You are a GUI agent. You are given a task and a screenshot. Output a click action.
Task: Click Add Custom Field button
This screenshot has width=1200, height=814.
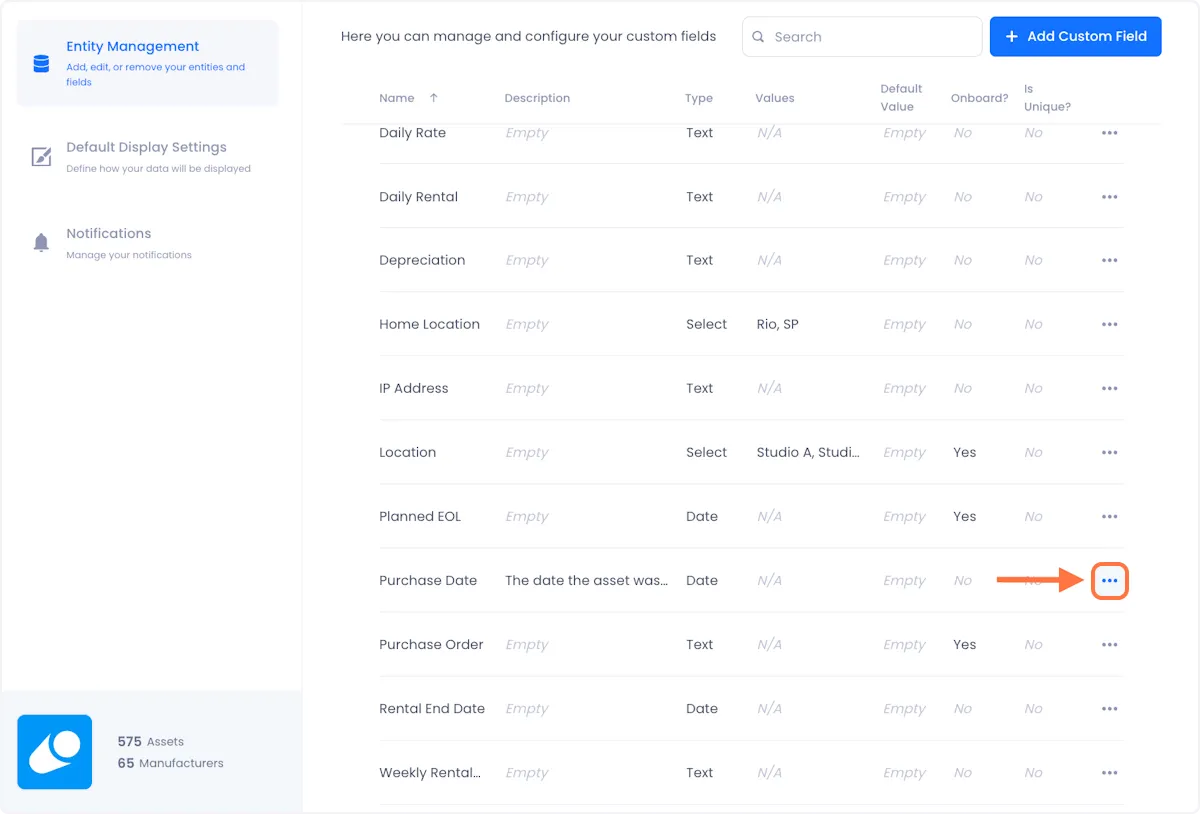pos(1075,36)
